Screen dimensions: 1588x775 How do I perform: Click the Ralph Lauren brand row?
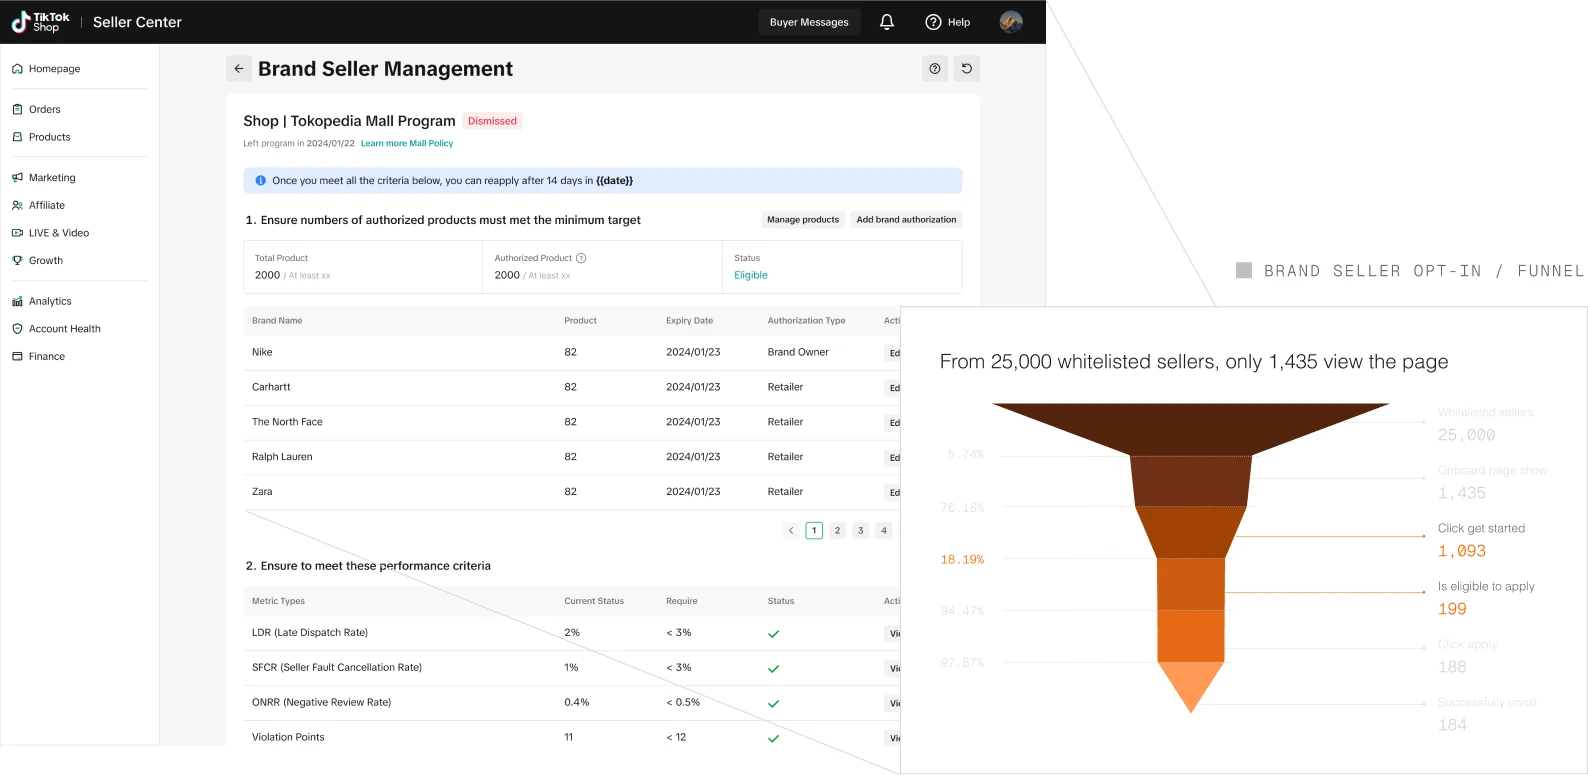pos(572,458)
